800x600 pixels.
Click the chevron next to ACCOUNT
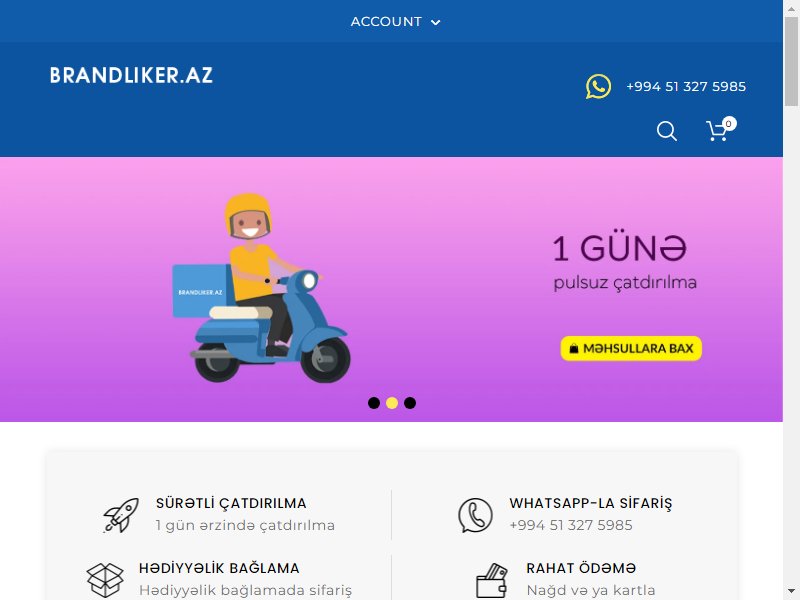pos(436,22)
